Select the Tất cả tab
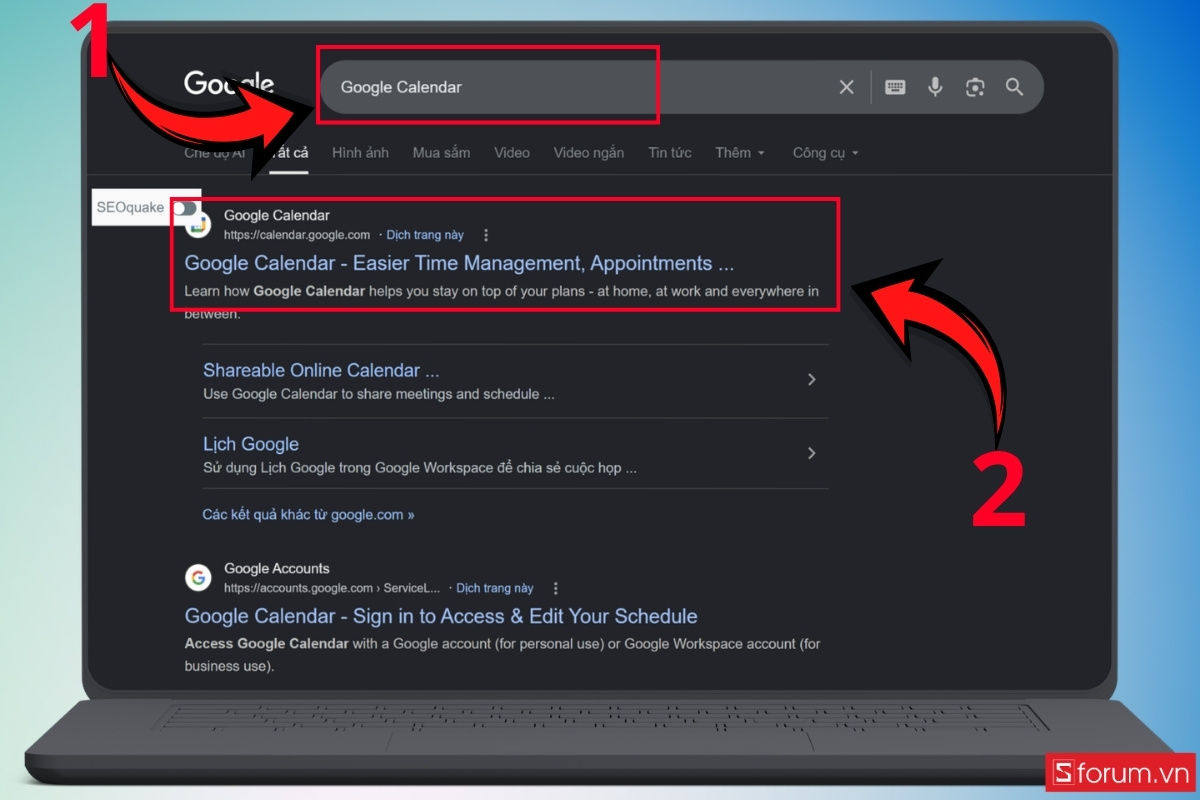Image resolution: width=1200 pixels, height=800 pixels. (x=287, y=153)
